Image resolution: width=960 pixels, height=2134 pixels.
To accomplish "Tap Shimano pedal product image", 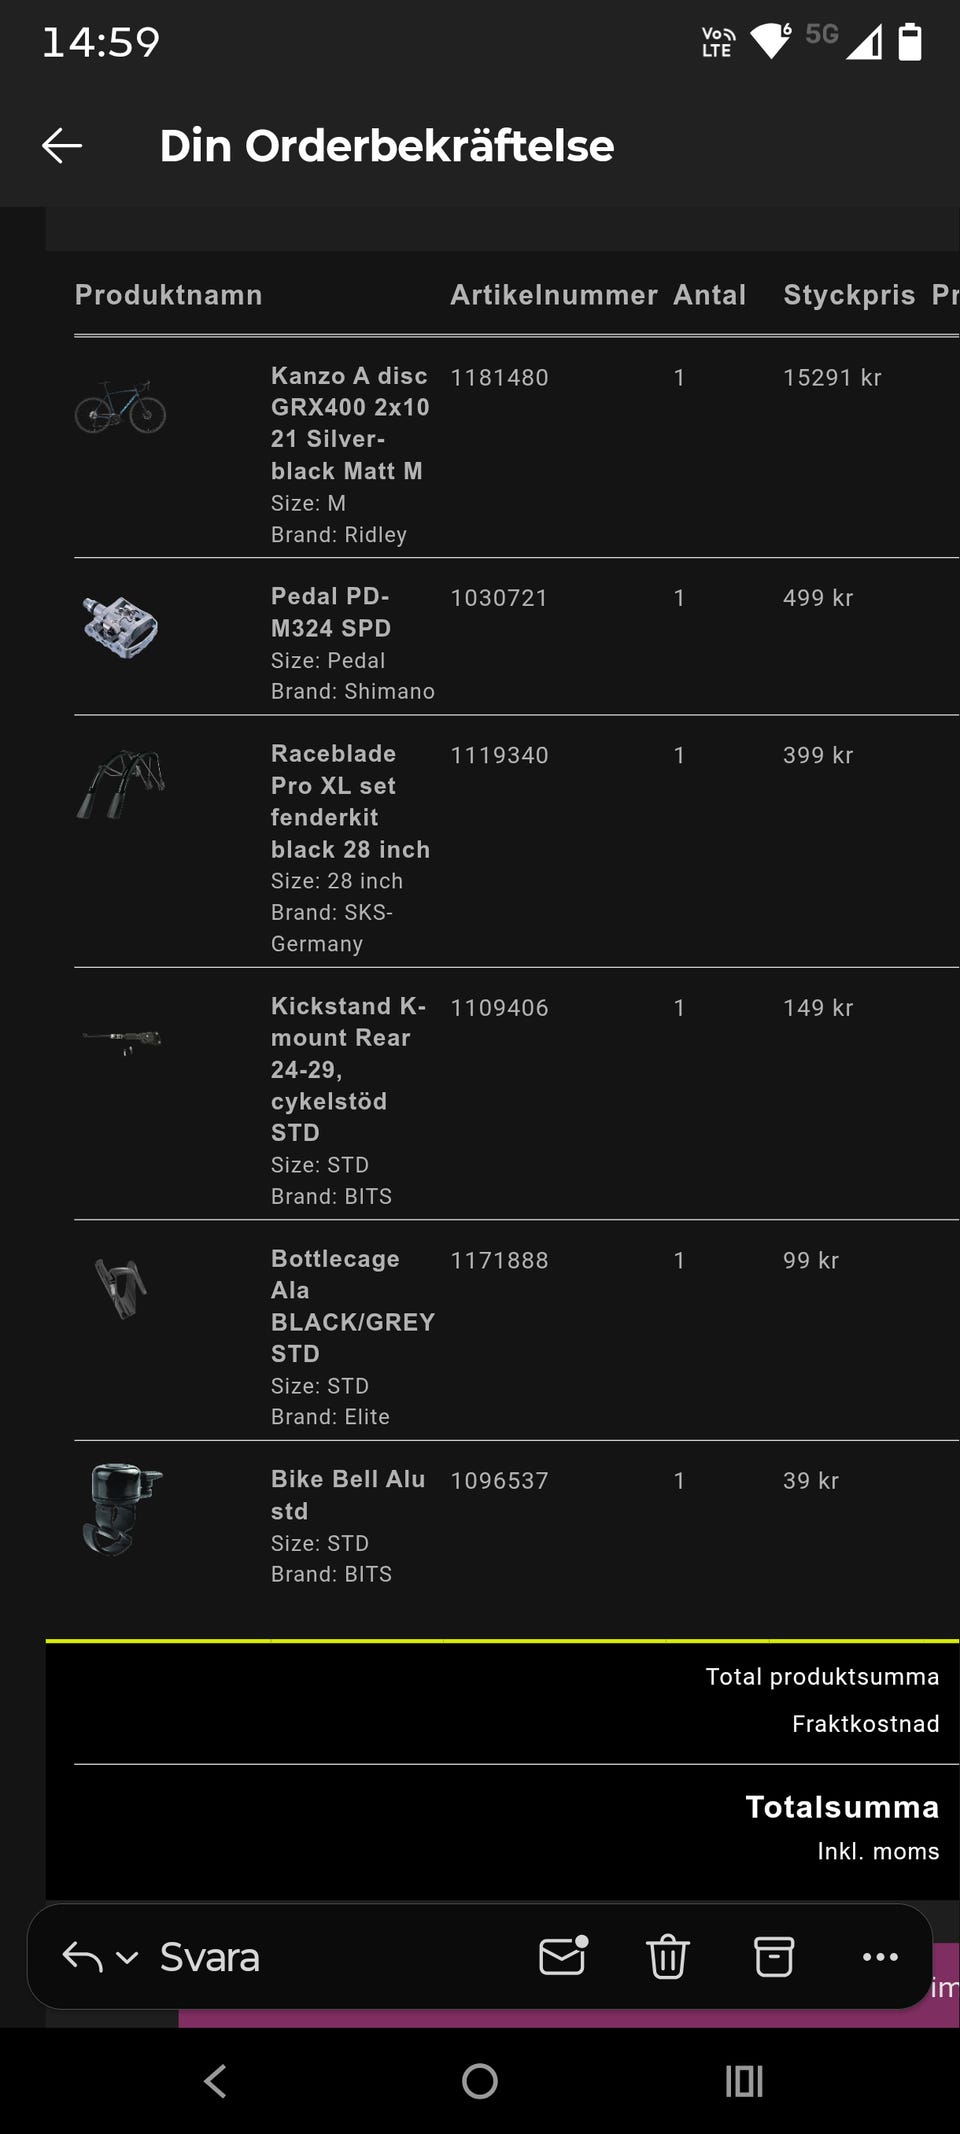I will tap(120, 627).
